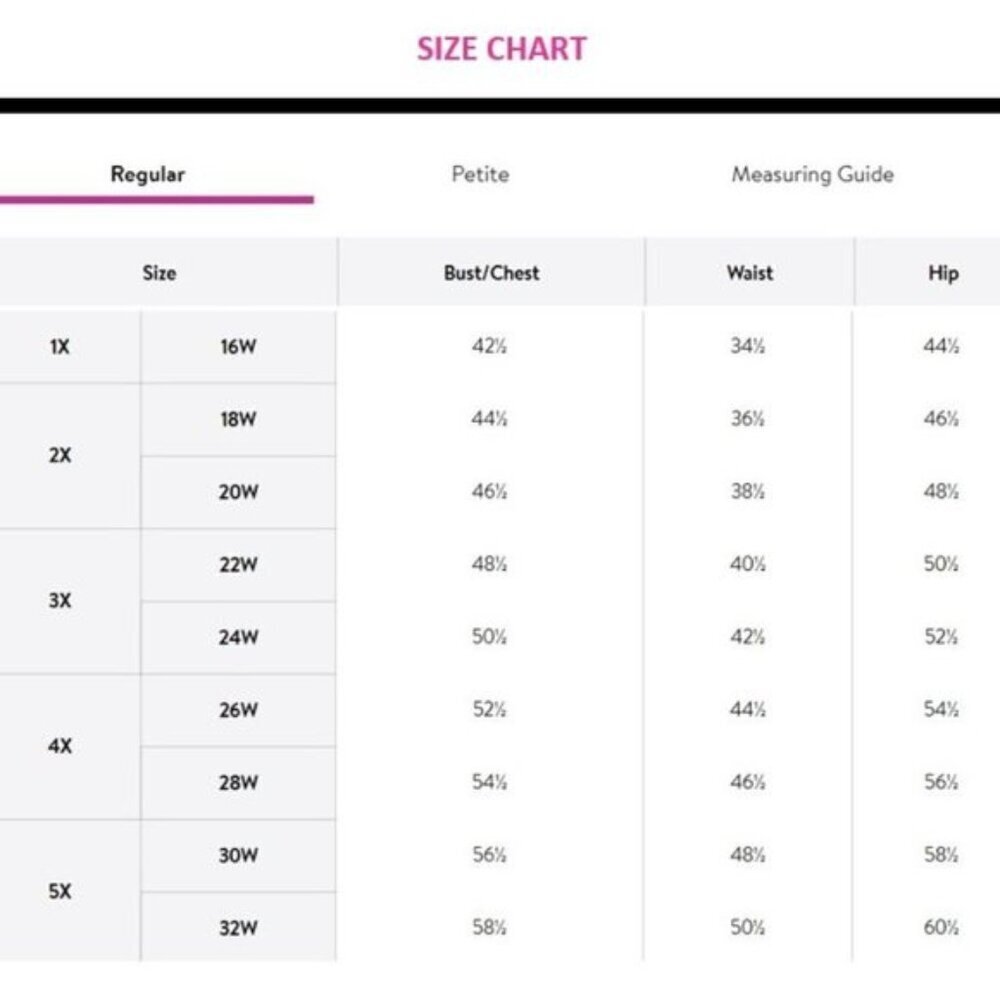Image resolution: width=1000 pixels, height=1000 pixels.
Task: Select the 24W size cell
Action: click(x=238, y=638)
